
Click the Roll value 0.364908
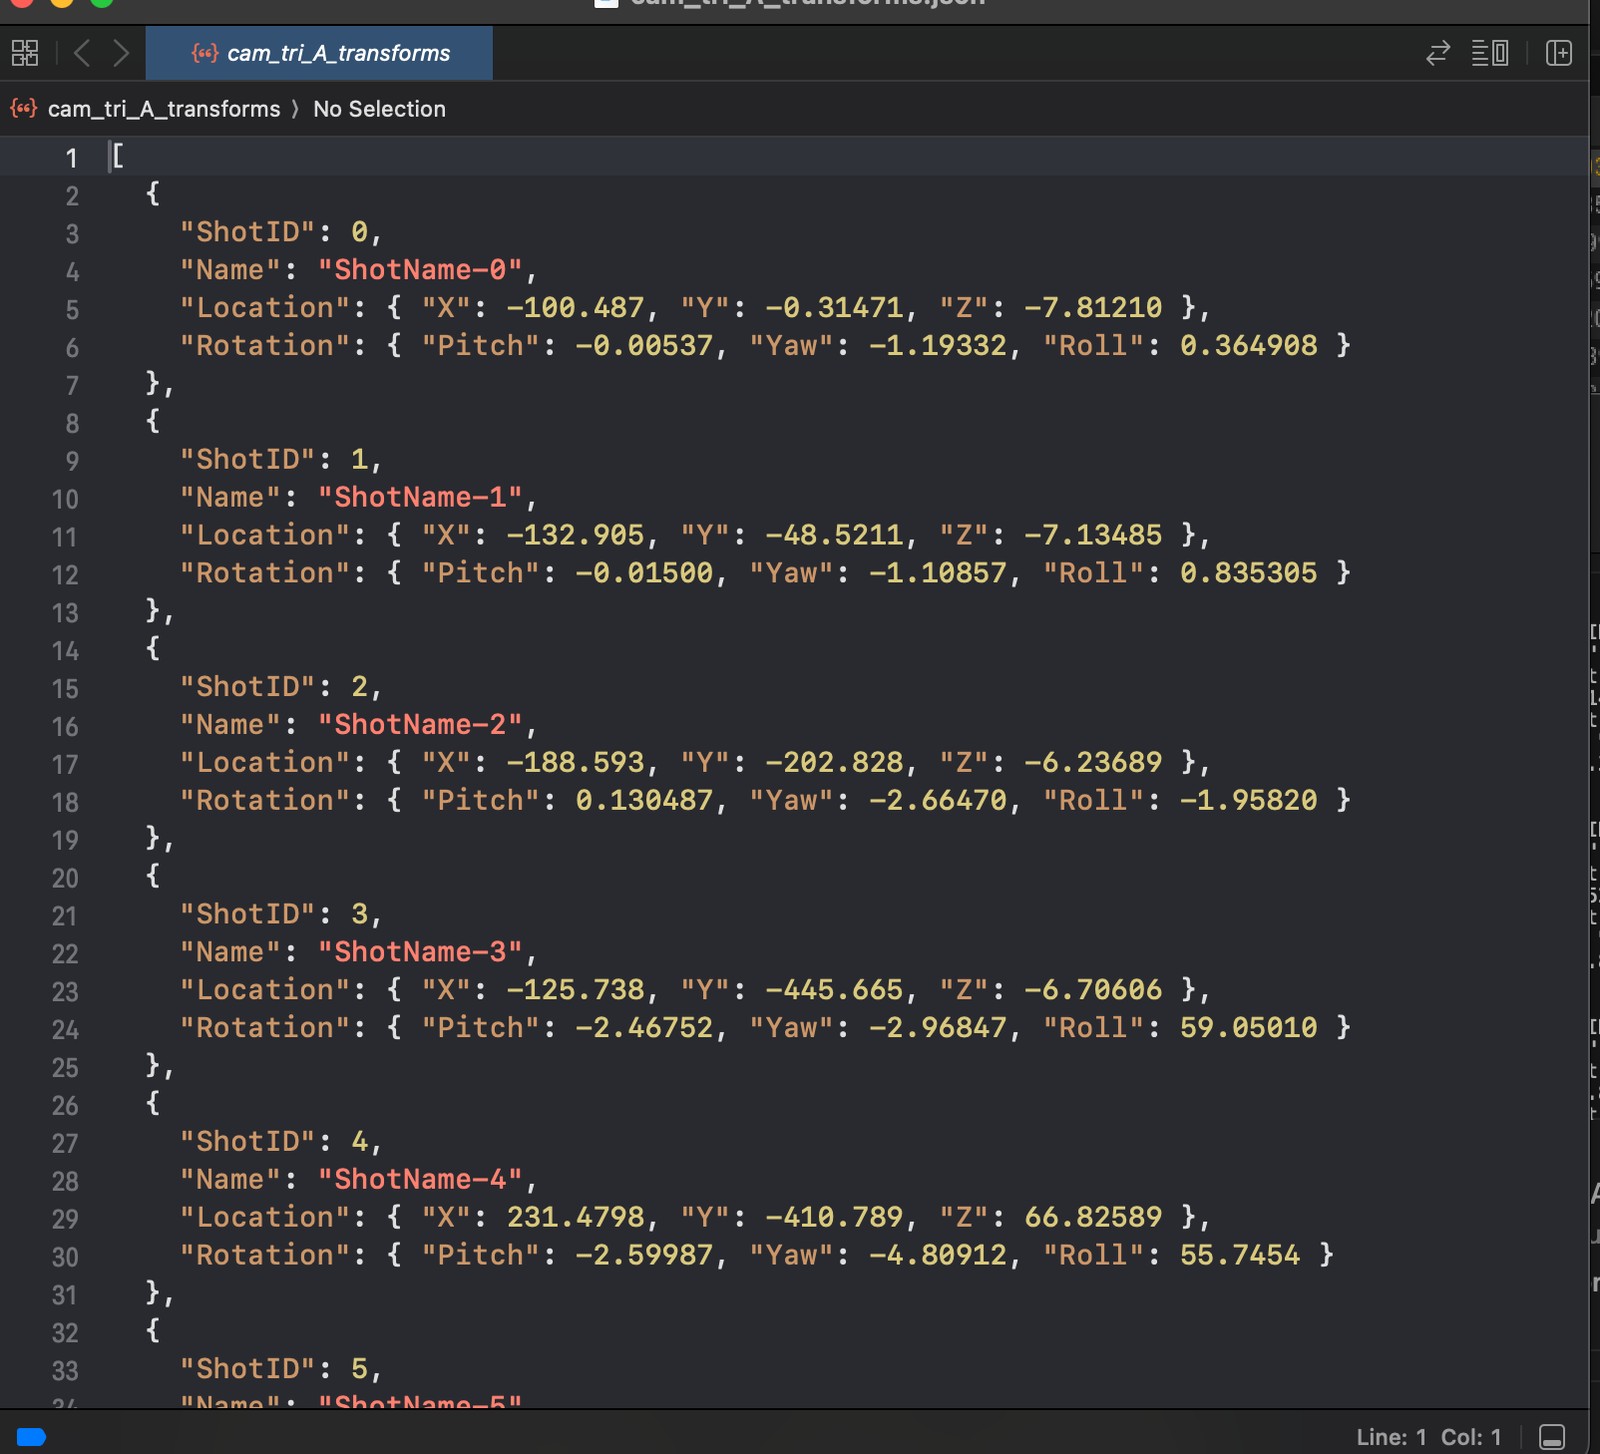tap(1249, 345)
